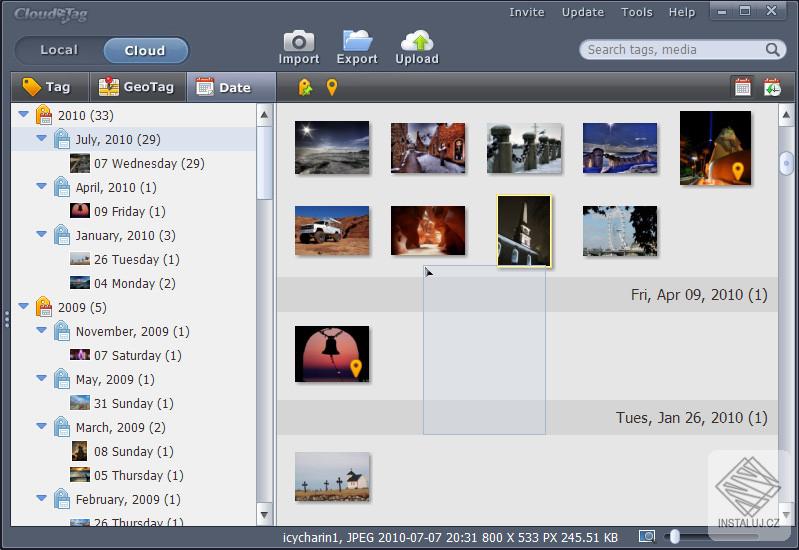Image resolution: width=799 pixels, height=550 pixels.
Task: Switch to the Date tab
Action: coord(231,87)
